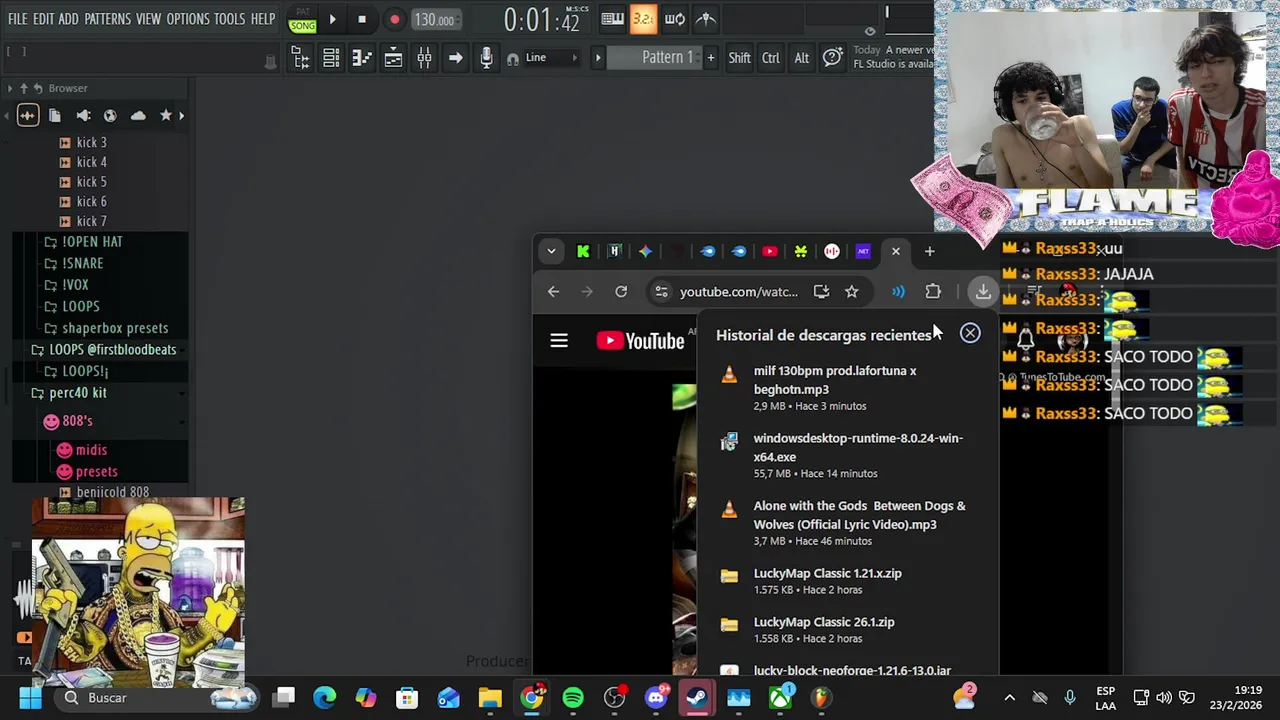This screenshot has height=720, width=1280.
Task: Toggle the record button in FL Studio
Action: 394,19
